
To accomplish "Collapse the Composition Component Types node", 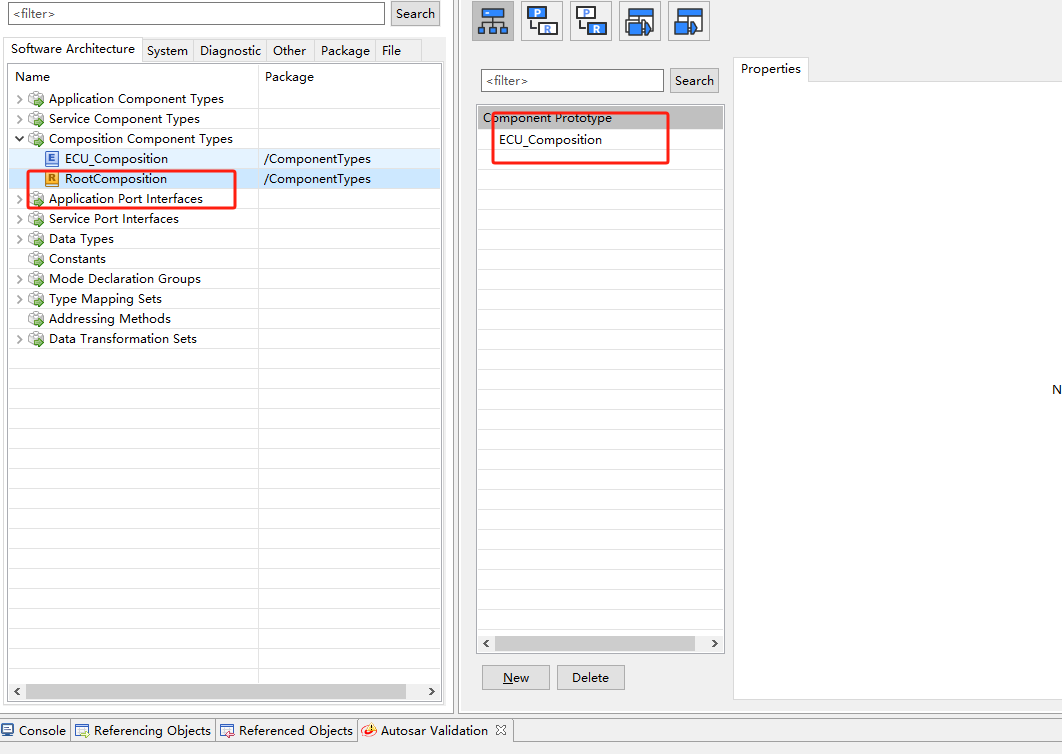I will (19, 139).
